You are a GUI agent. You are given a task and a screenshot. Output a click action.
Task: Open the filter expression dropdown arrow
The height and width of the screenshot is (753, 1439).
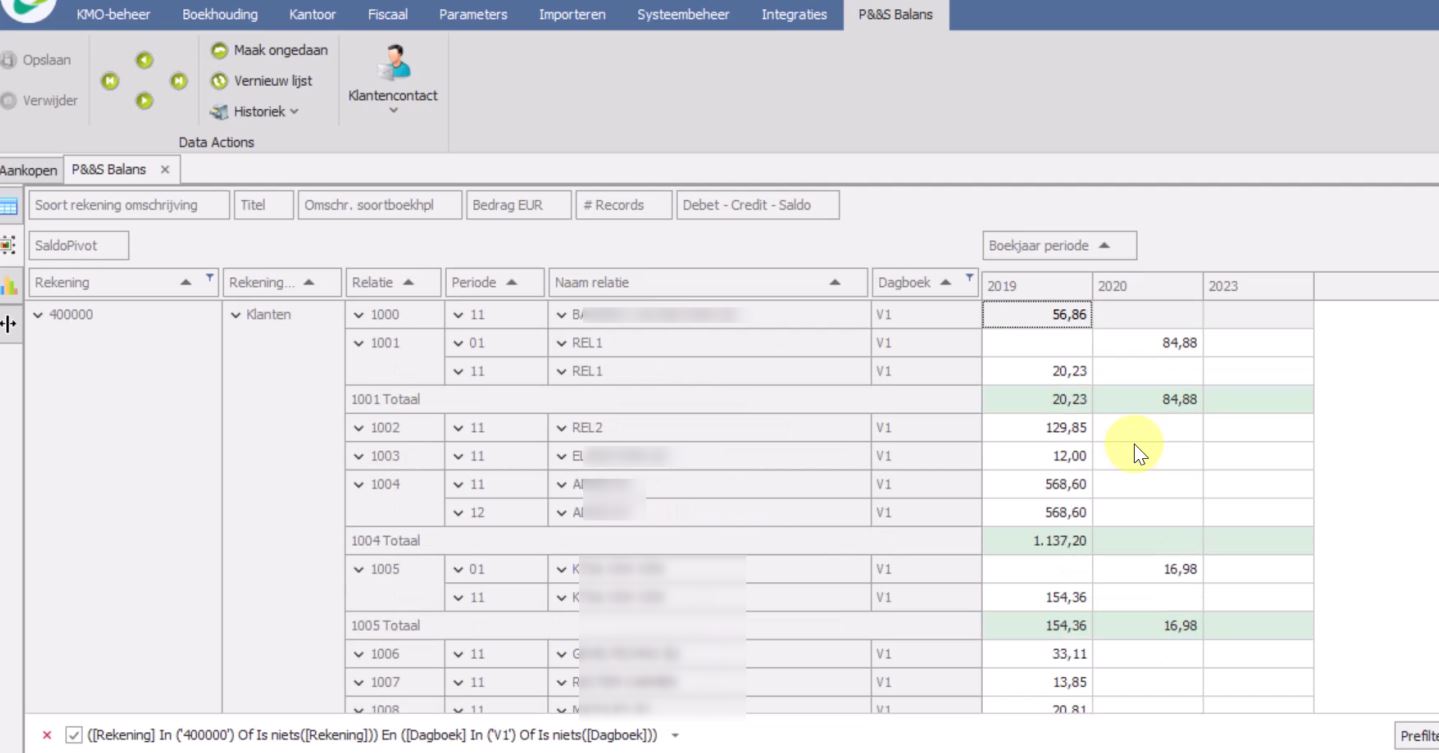pyautogui.click(x=675, y=736)
